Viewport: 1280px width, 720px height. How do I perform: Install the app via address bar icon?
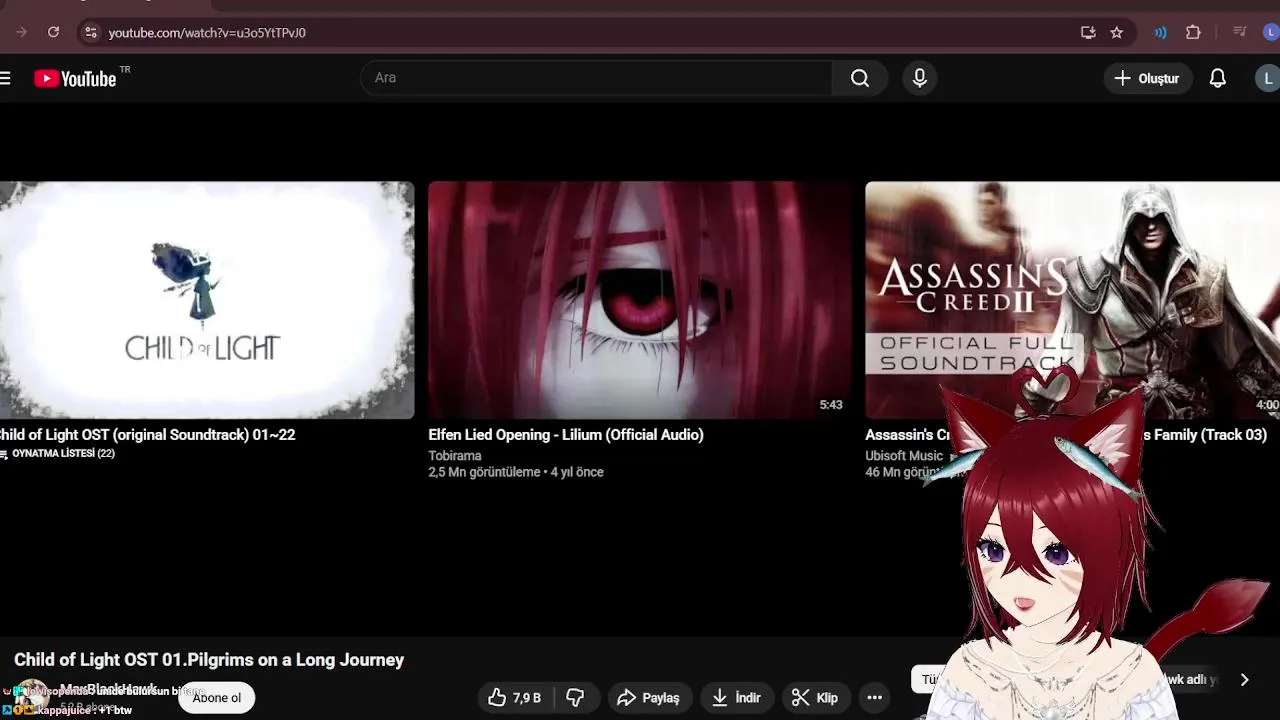[1088, 32]
